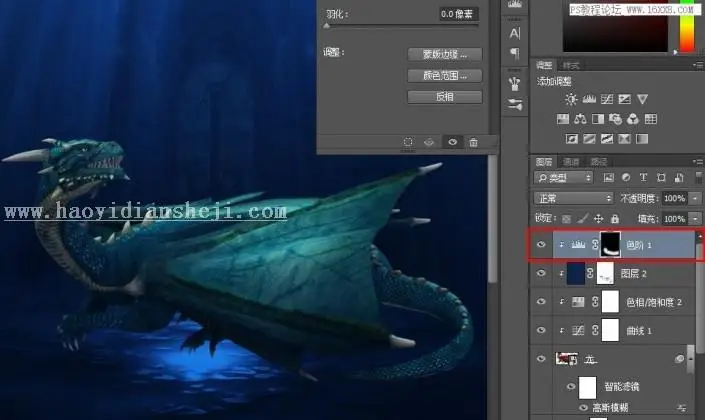The width and height of the screenshot is (705, 420).
Task: Hide the 曲线 1 layer
Action: 541,331
